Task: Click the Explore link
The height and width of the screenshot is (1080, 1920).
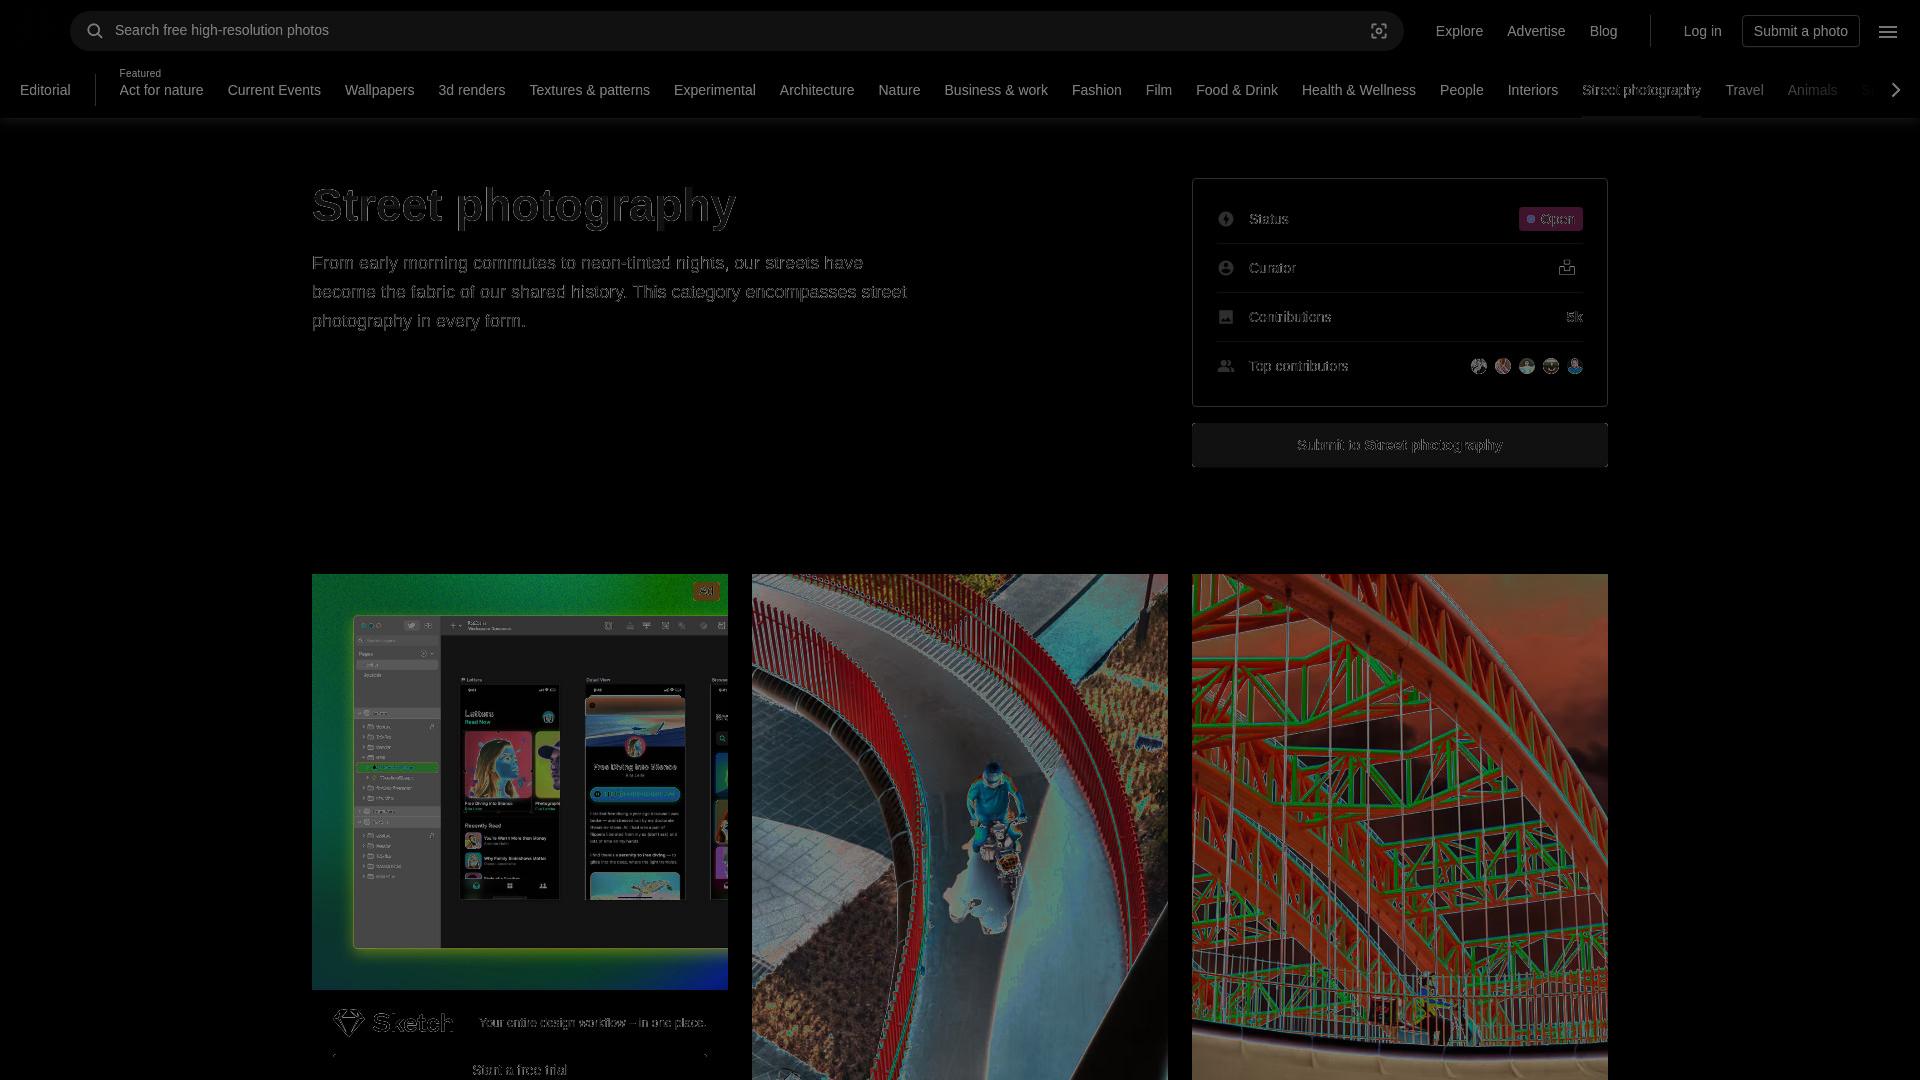Action: (x=1459, y=31)
